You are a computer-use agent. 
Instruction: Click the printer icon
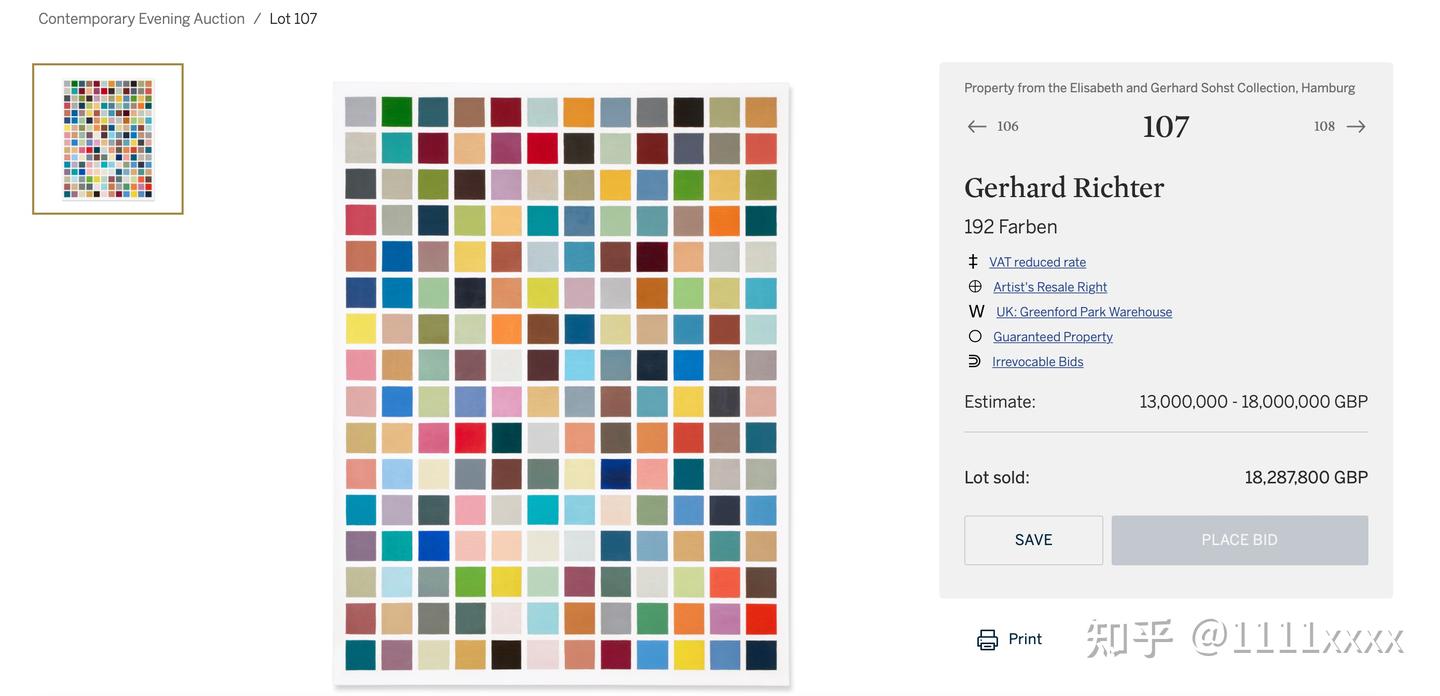(x=987, y=640)
